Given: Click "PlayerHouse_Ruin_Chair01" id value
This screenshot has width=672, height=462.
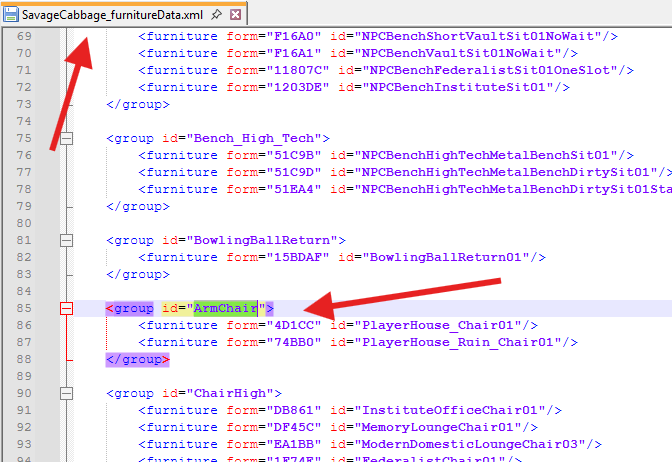Looking at the screenshot, I should 458,342.
